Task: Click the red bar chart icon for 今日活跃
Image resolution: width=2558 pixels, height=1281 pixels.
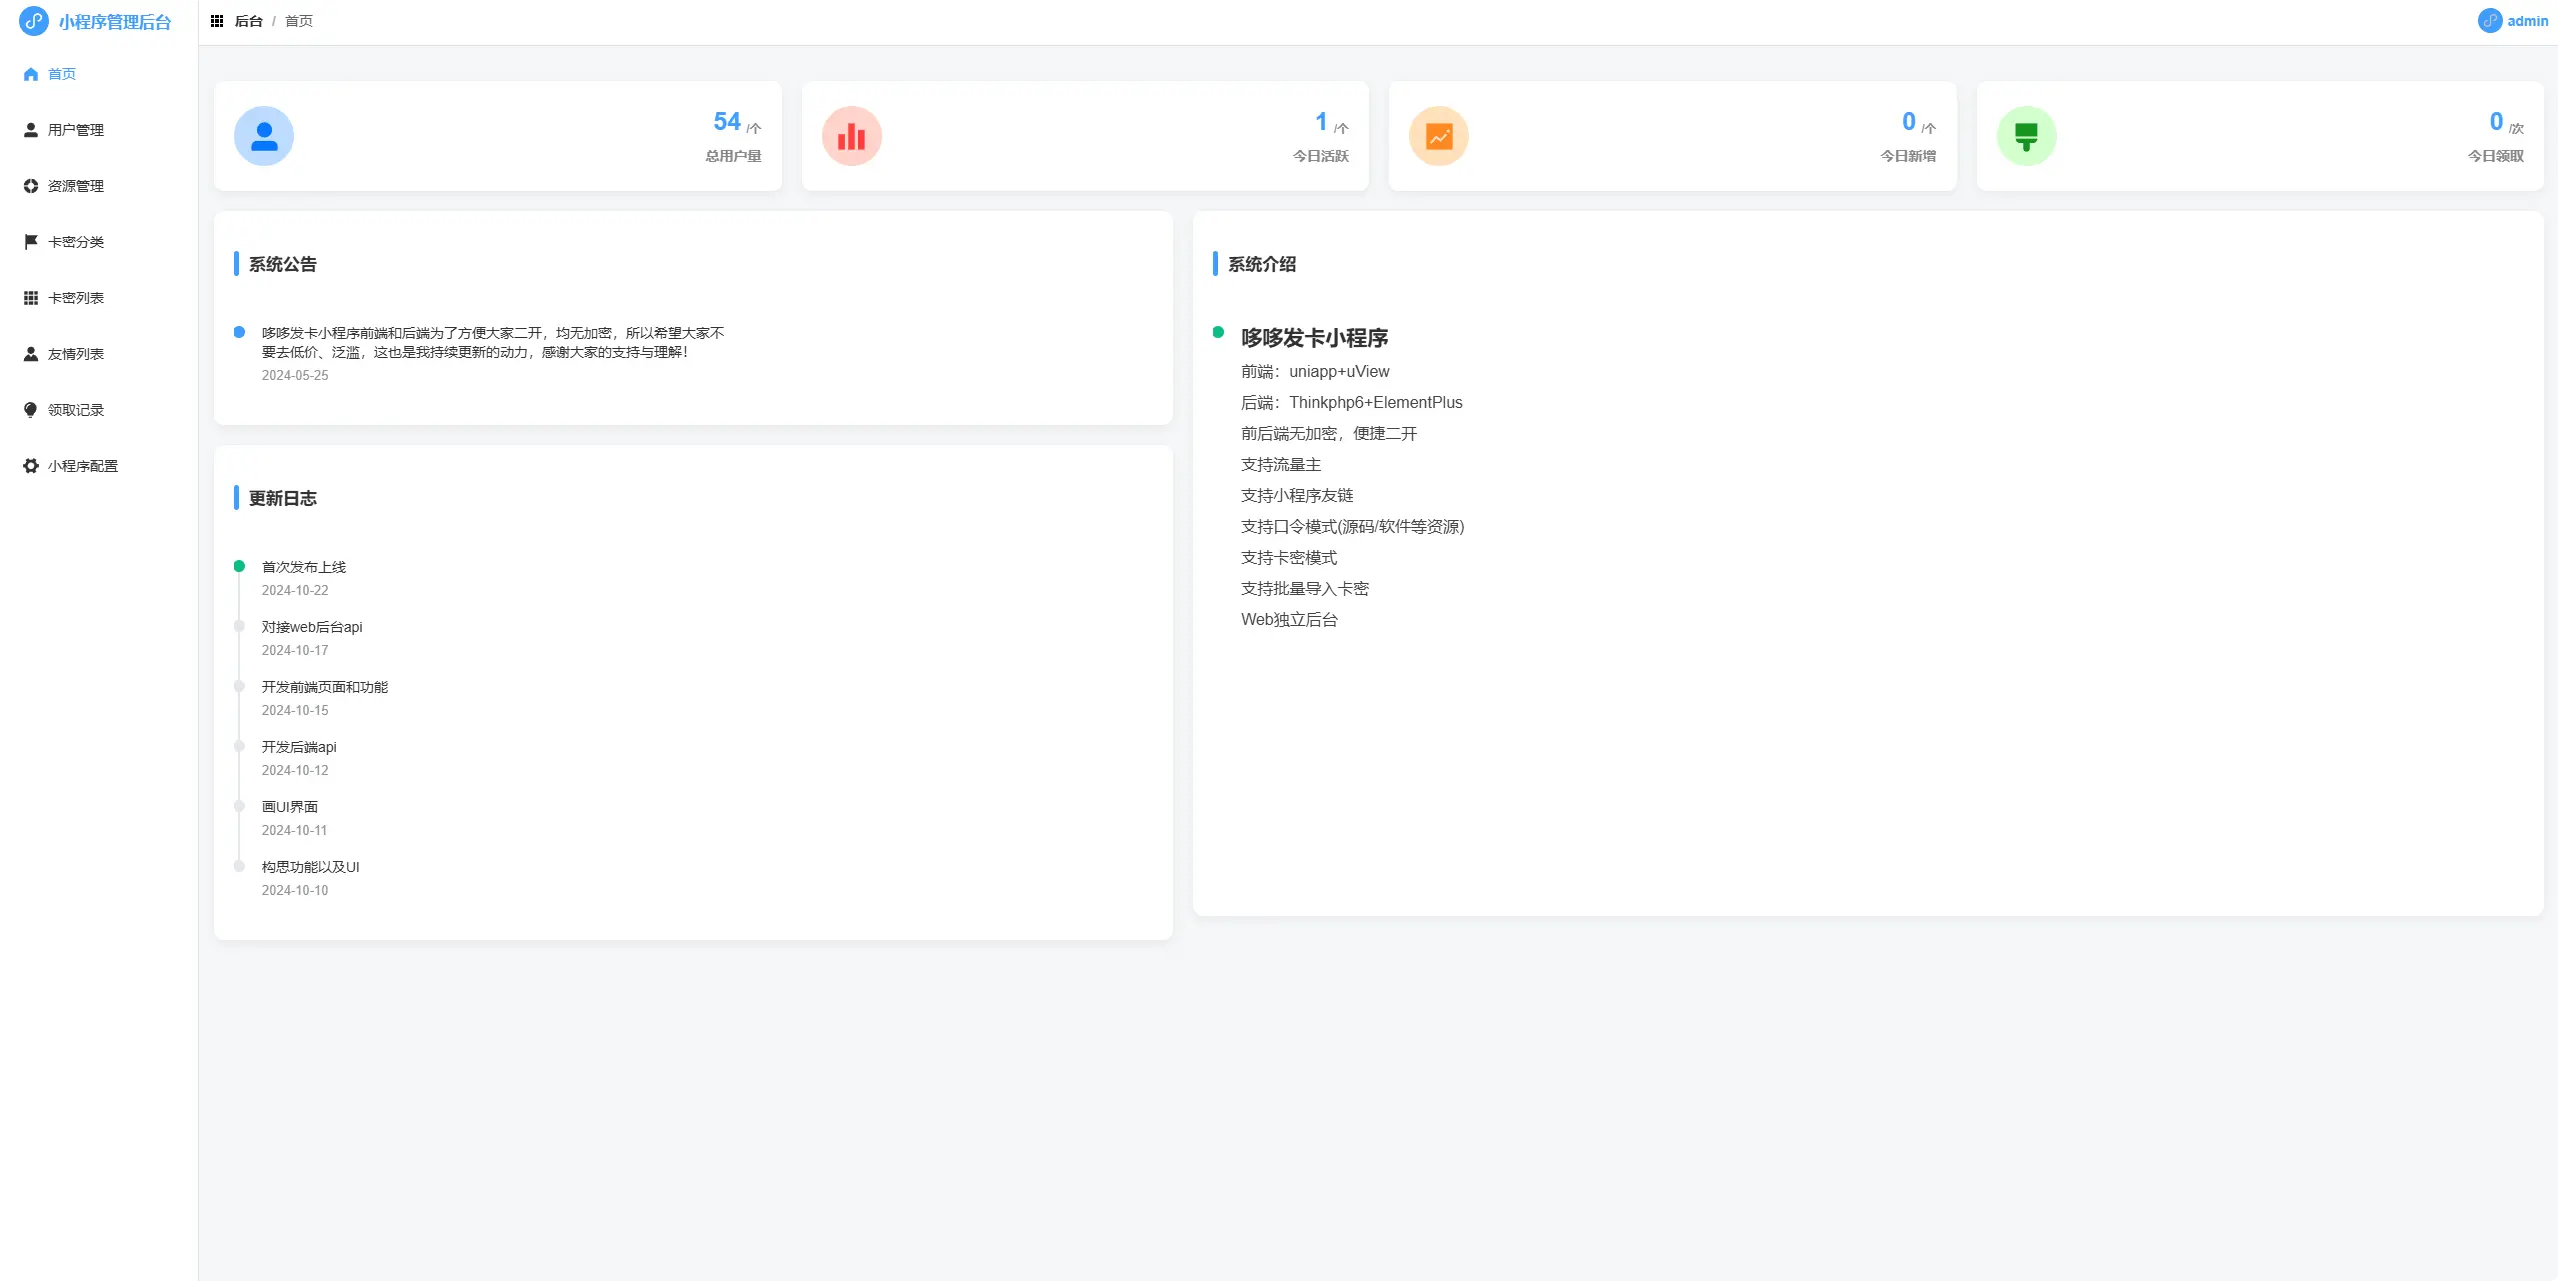Action: pos(851,136)
